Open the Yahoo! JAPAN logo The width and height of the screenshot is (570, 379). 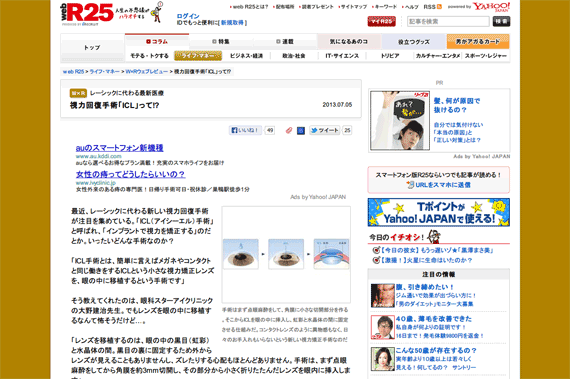click(491, 7)
